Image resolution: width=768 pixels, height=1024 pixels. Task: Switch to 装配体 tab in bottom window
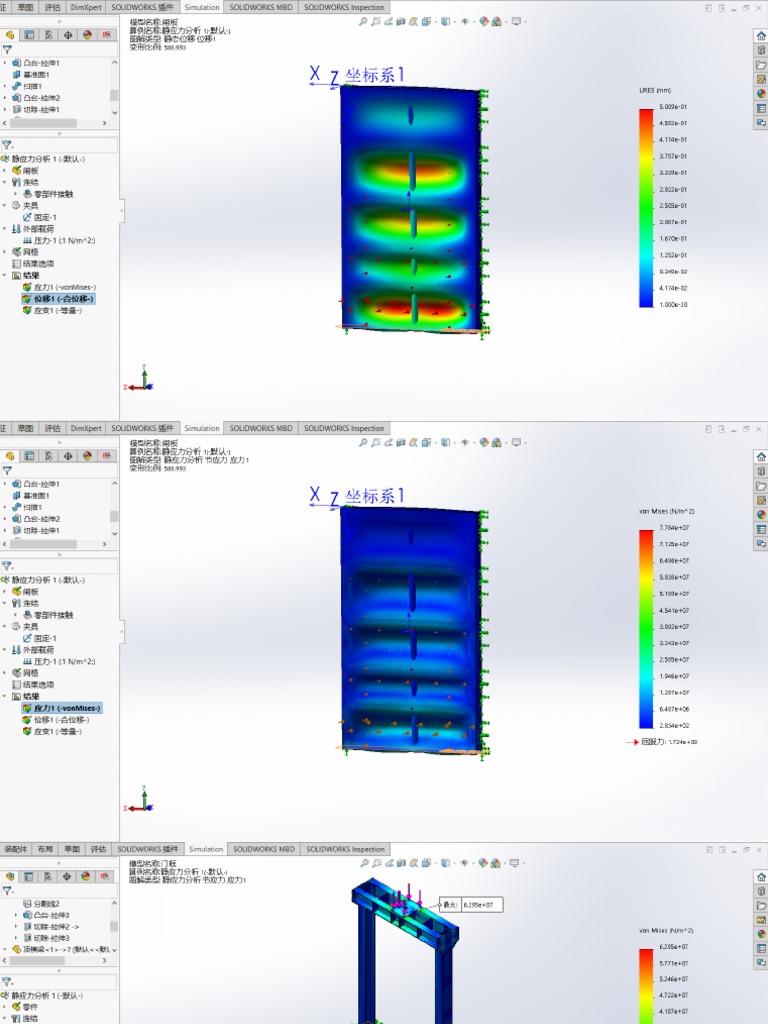click(x=16, y=849)
